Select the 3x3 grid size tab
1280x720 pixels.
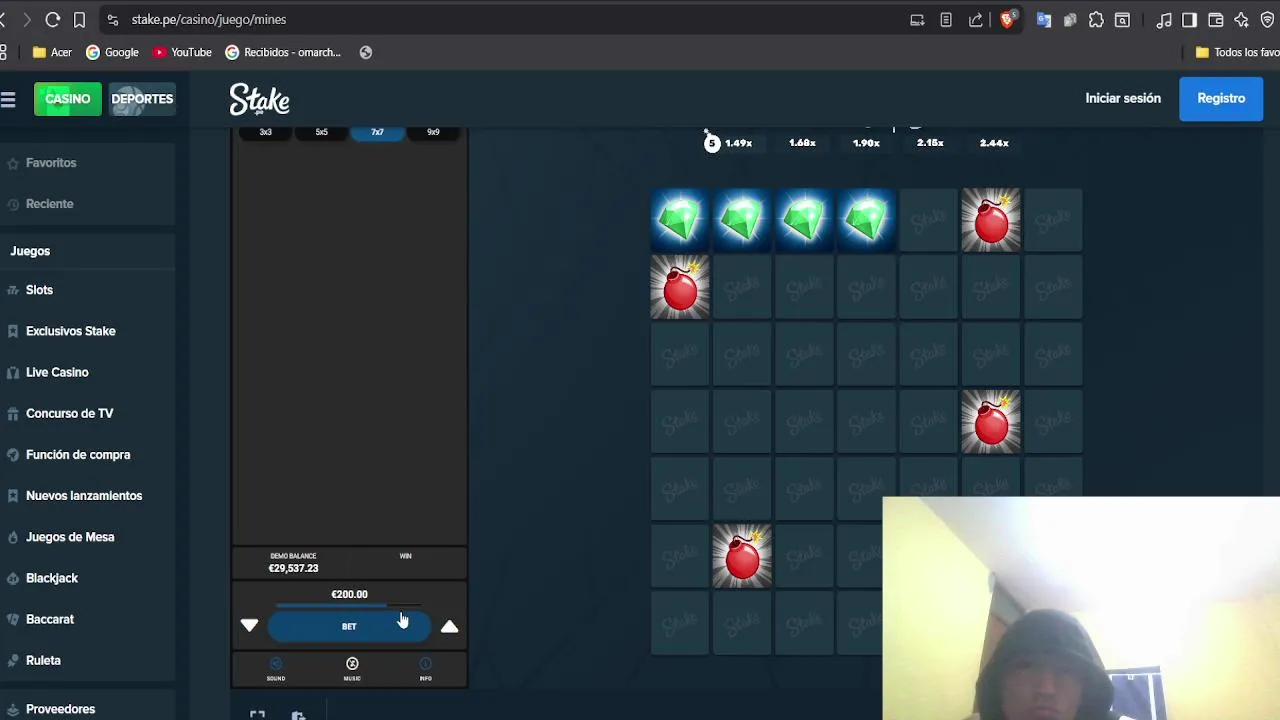tap(265, 132)
